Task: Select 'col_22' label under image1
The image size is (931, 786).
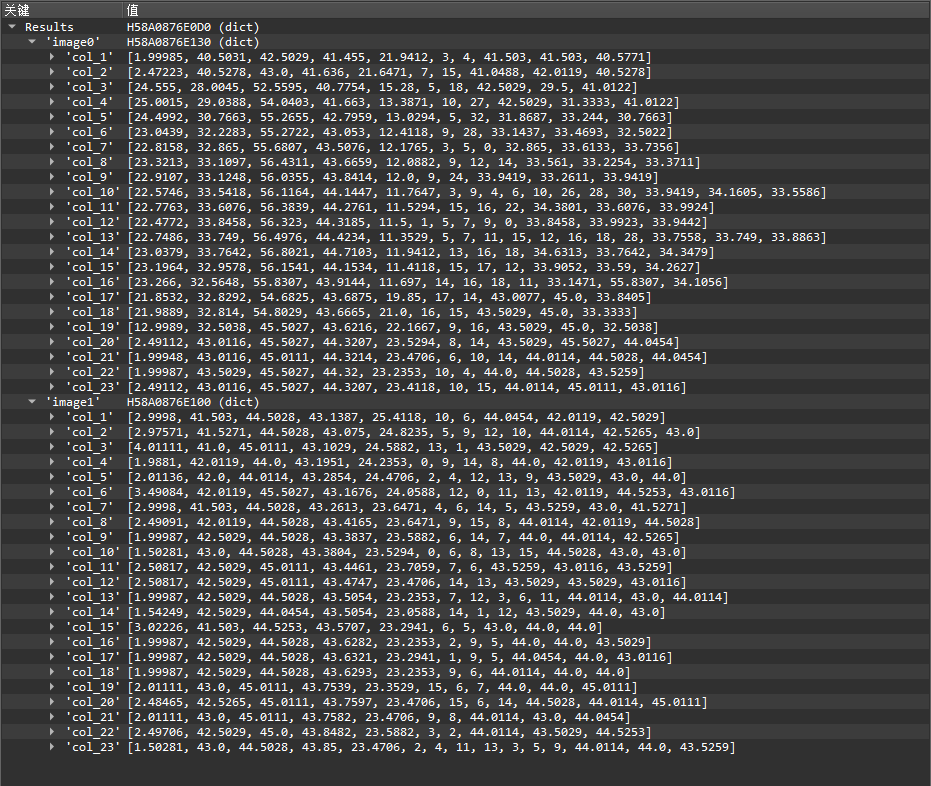Action: click(x=93, y=732)
